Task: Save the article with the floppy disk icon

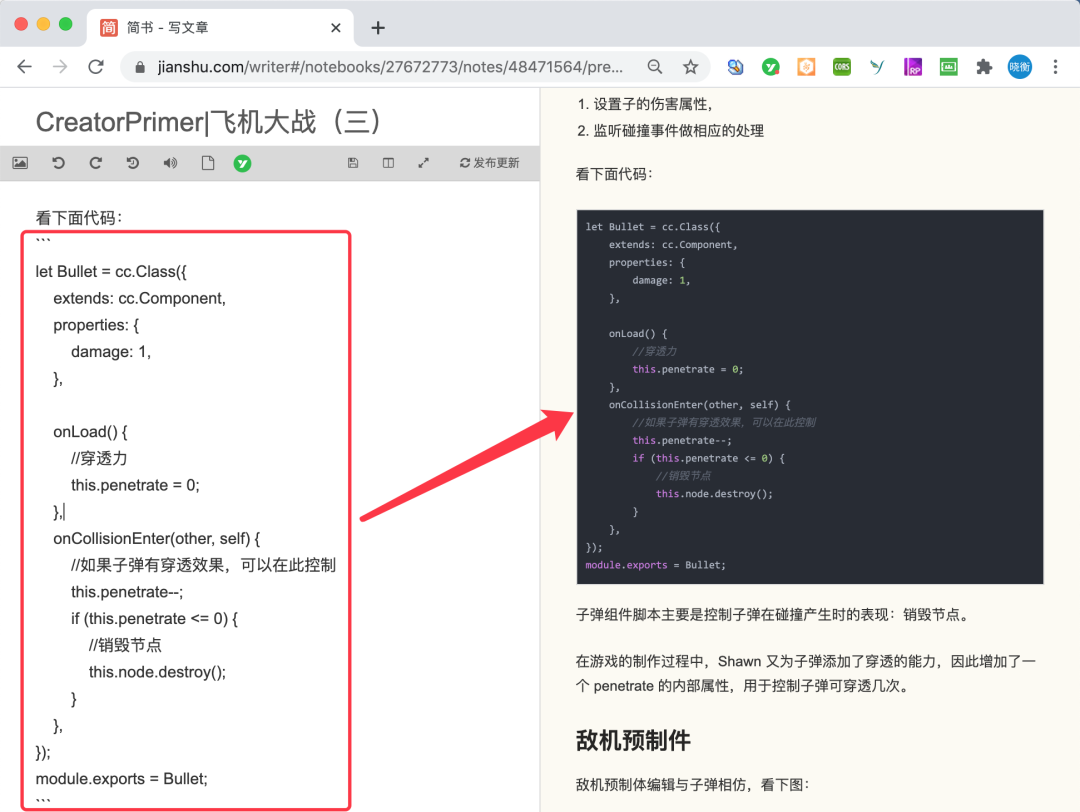Action: pos(353,163)
